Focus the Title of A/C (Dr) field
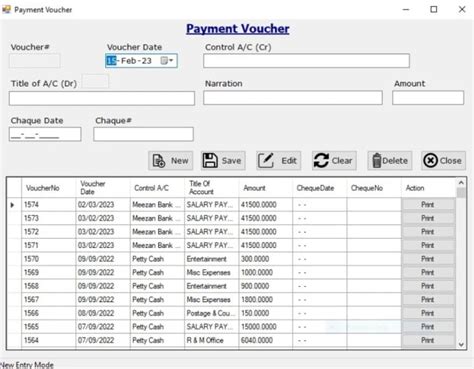The height and width of the screenshot is (369, 474). tap(102, 98)
